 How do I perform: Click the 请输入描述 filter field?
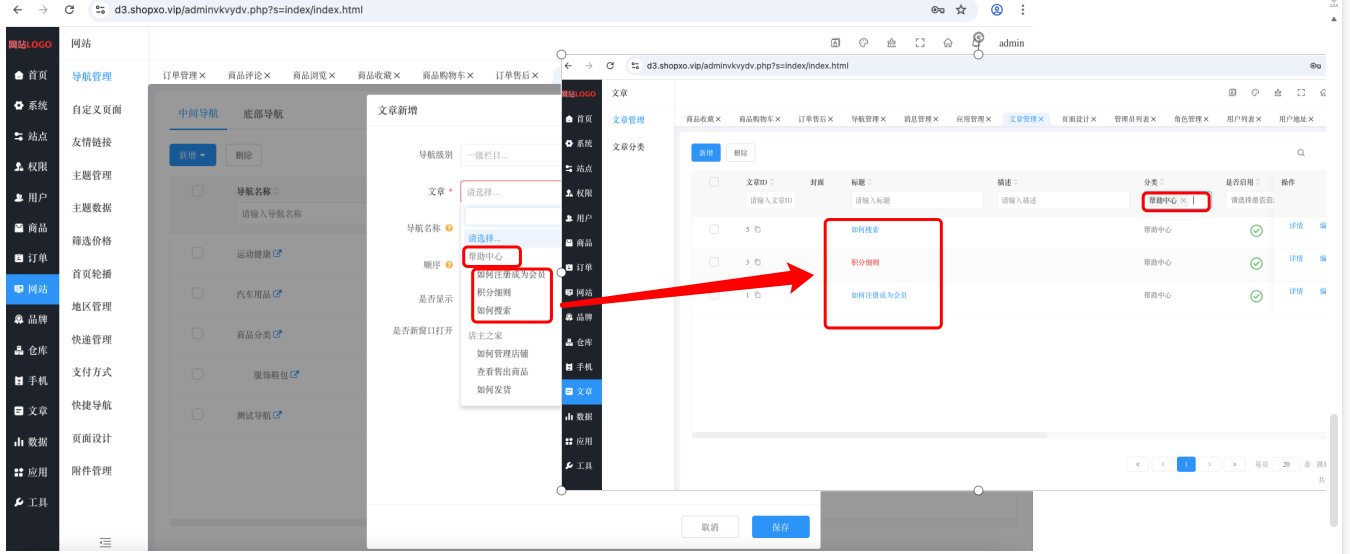pyautogui.click(x=1064, y=200)
